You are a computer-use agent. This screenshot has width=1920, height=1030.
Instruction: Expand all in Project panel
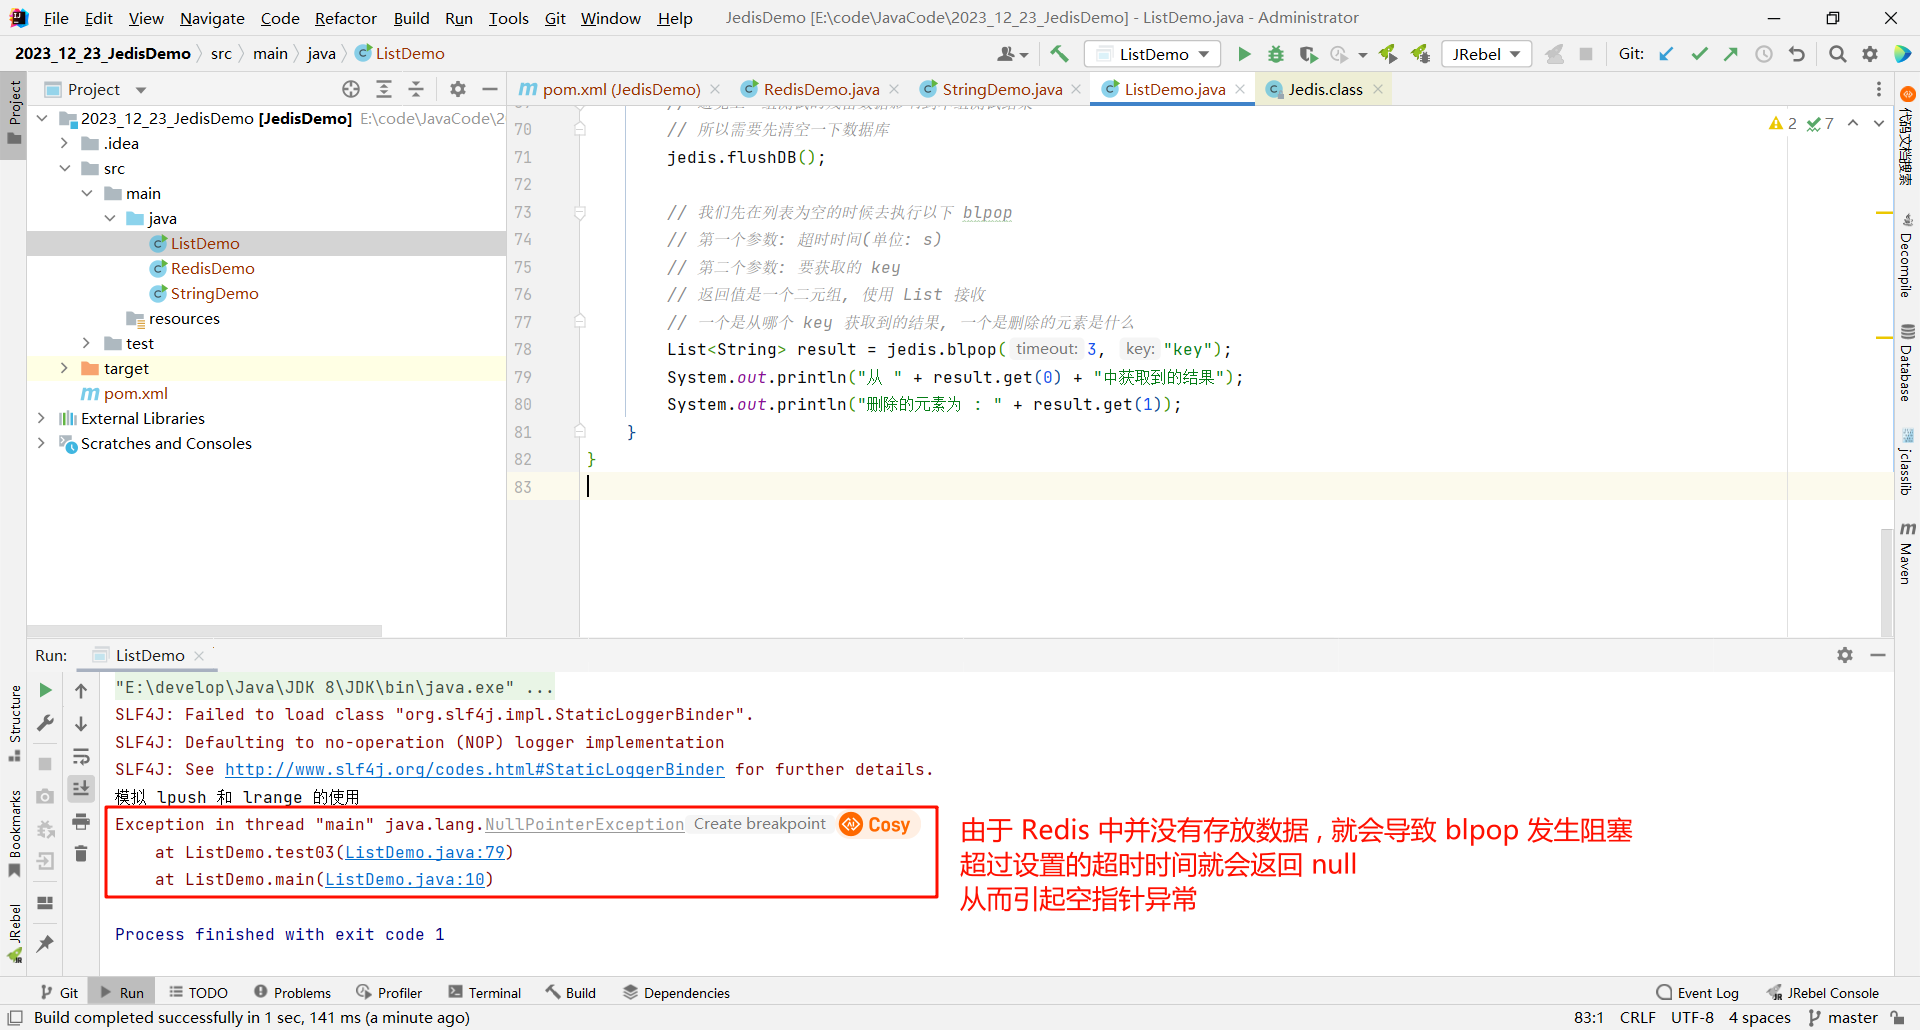tap(384, 89)
